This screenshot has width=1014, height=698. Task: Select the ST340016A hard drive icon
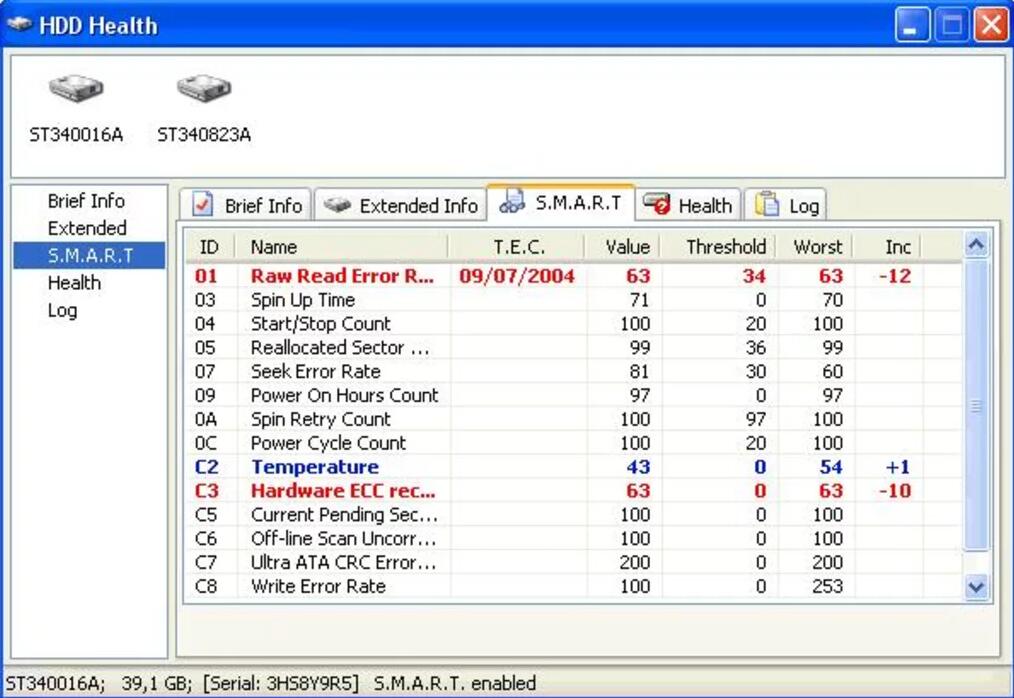(x=75, y=90)
